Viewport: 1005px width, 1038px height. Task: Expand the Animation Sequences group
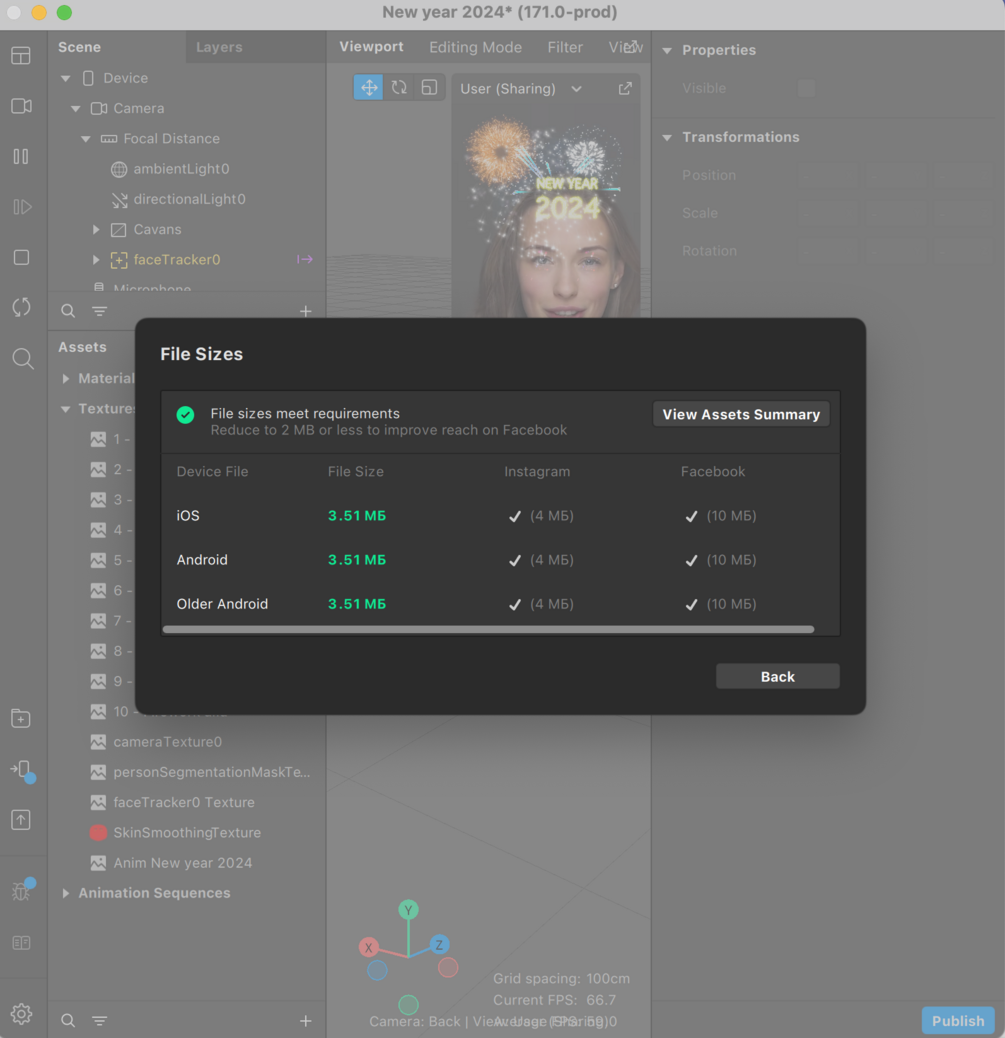(x=66, y=893)
